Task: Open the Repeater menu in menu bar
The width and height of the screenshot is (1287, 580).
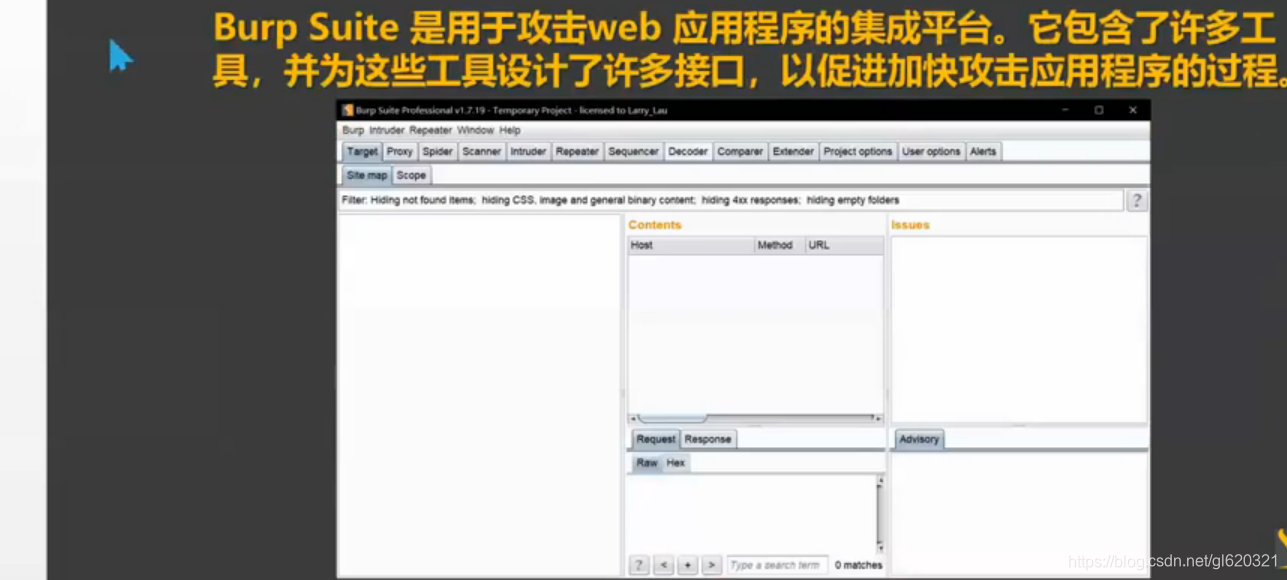Action: click(x=430, y=130)
